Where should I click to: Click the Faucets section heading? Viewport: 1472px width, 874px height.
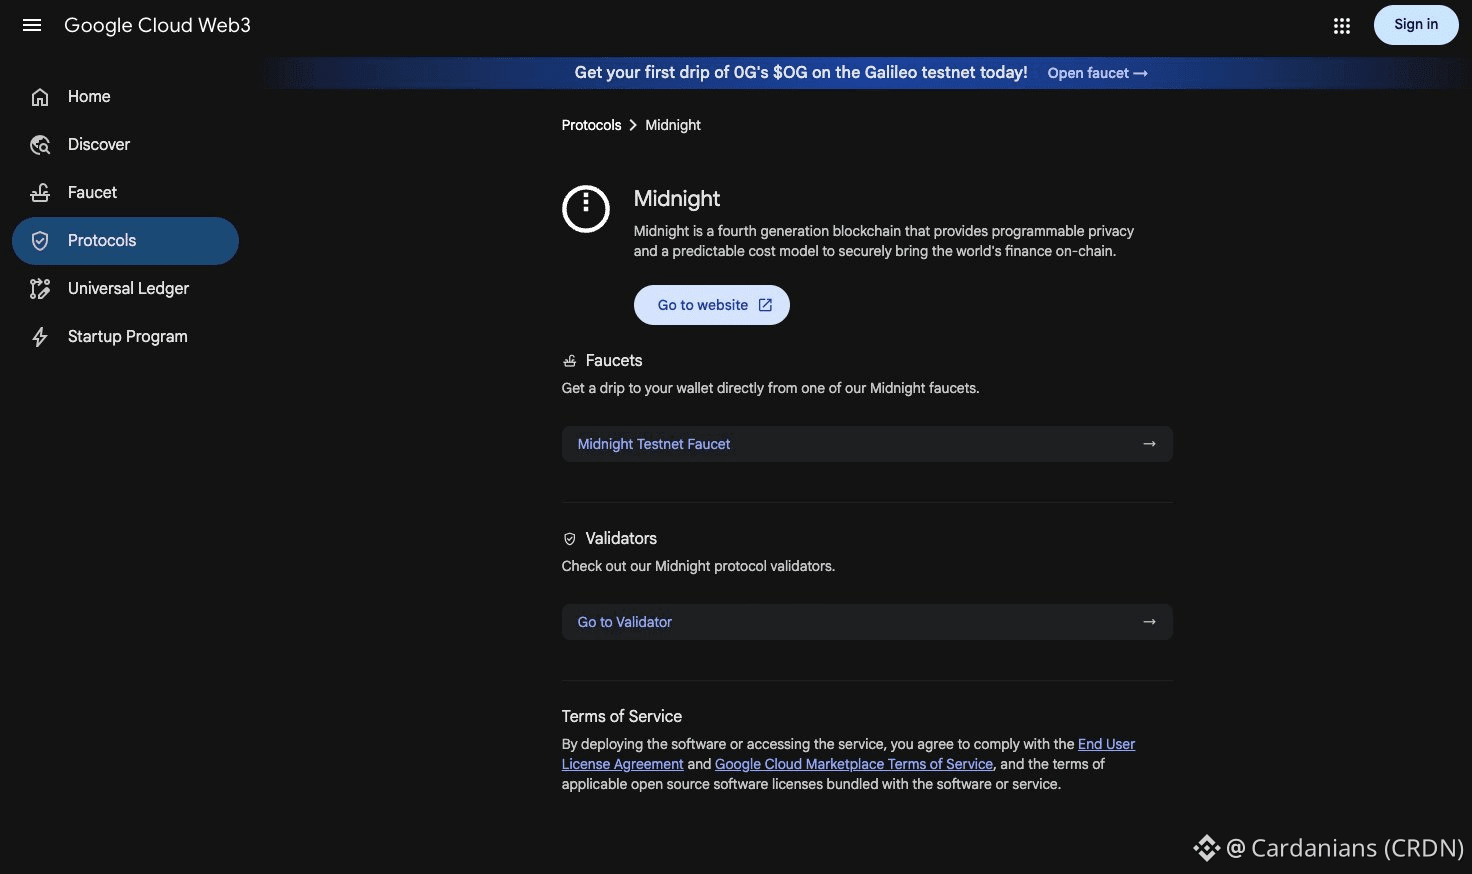tap(614, 361)
